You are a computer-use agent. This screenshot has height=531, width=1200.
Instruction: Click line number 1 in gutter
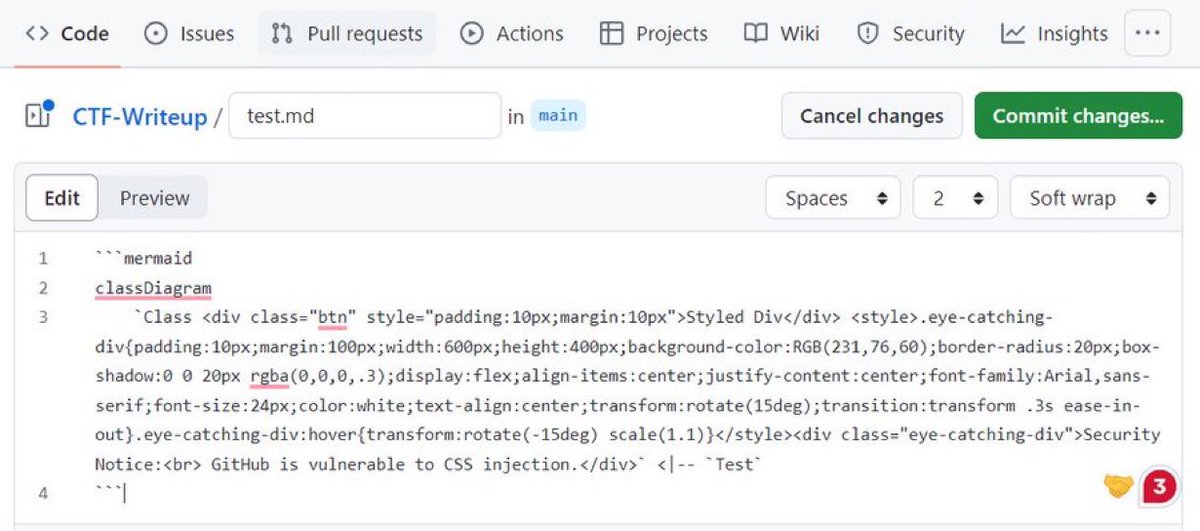(43, 259)
